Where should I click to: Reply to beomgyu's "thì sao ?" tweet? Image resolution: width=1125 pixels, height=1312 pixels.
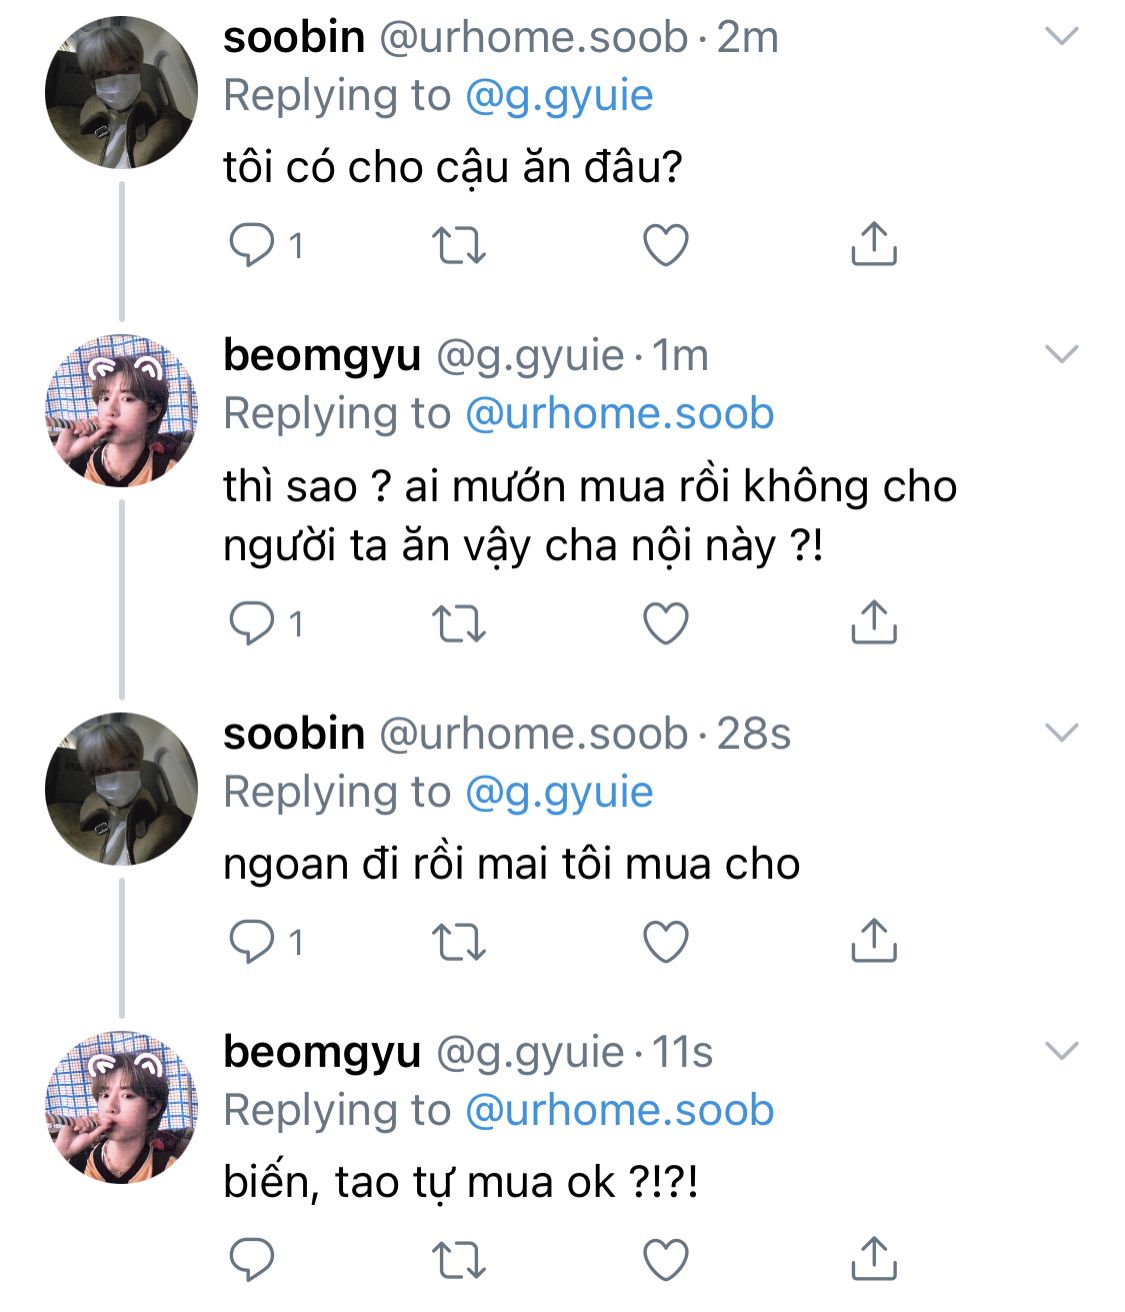(x=250, y=624)
